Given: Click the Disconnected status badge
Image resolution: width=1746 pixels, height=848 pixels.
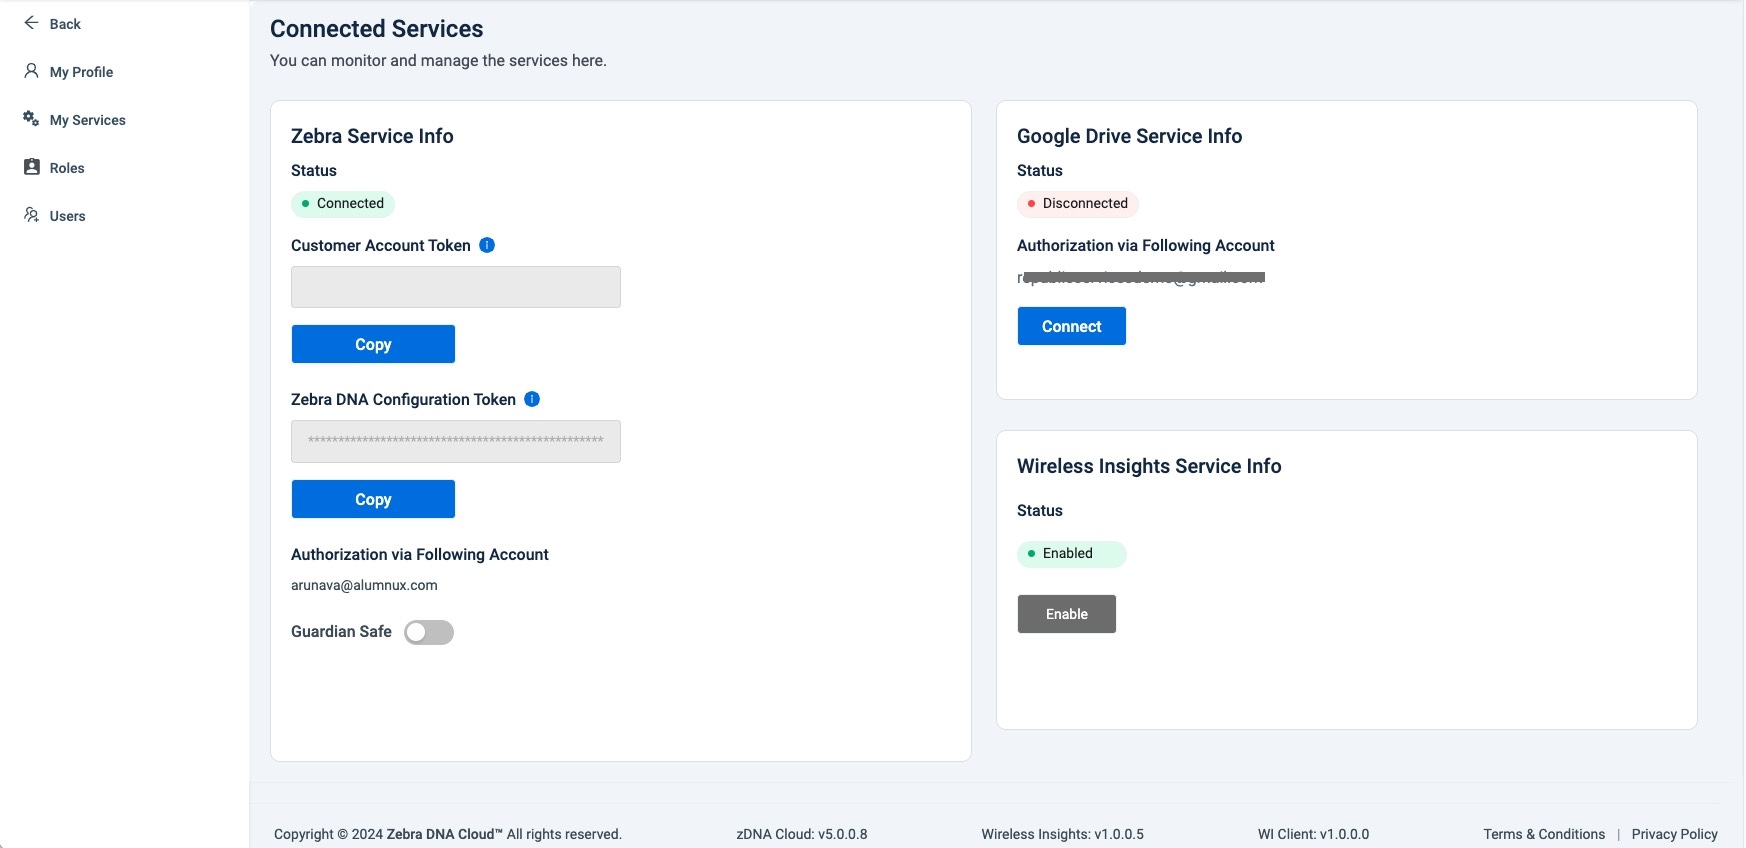Looking at the screenshot, I should pos(1078,204).
